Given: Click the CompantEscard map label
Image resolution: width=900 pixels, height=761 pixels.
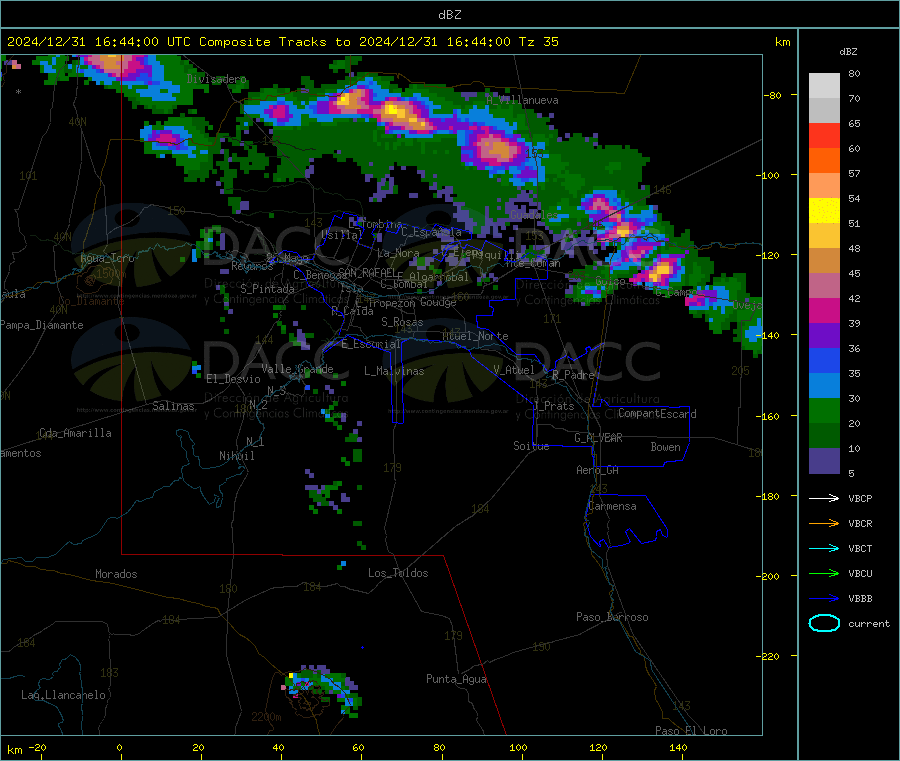Looking at the screenshot, I should click(657, 414).
